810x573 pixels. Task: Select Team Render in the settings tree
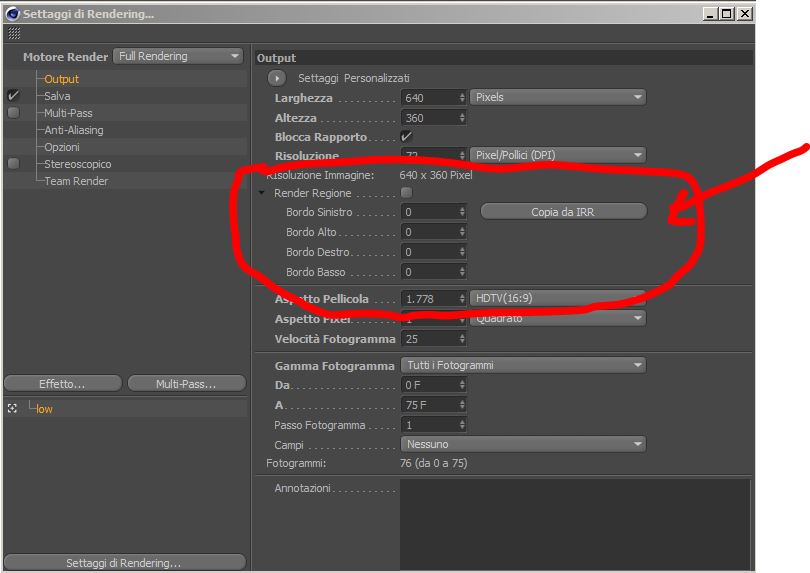click(76, 181)
